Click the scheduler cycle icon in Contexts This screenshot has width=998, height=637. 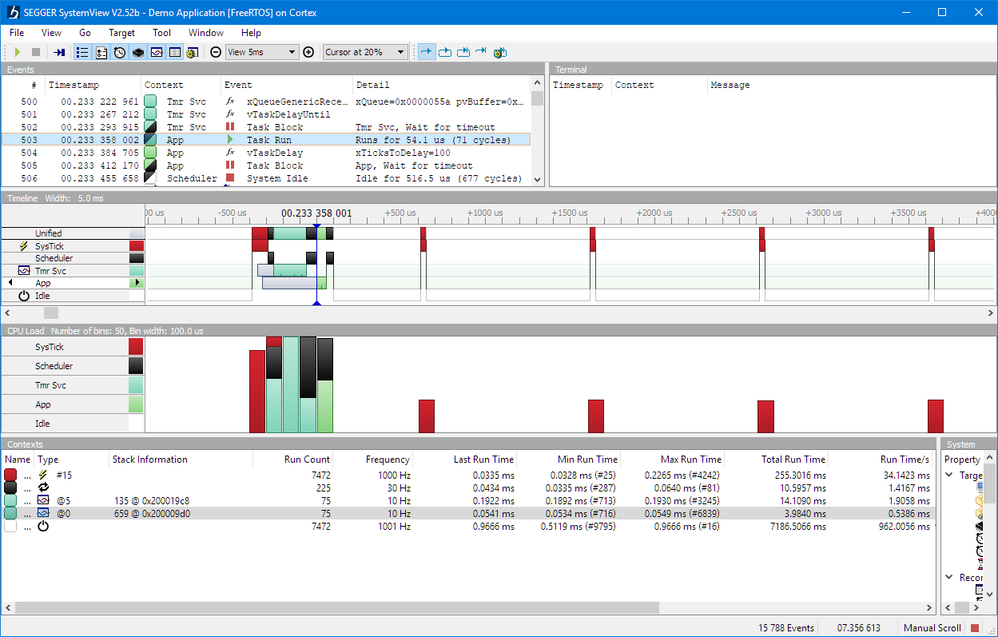[43, 488]
